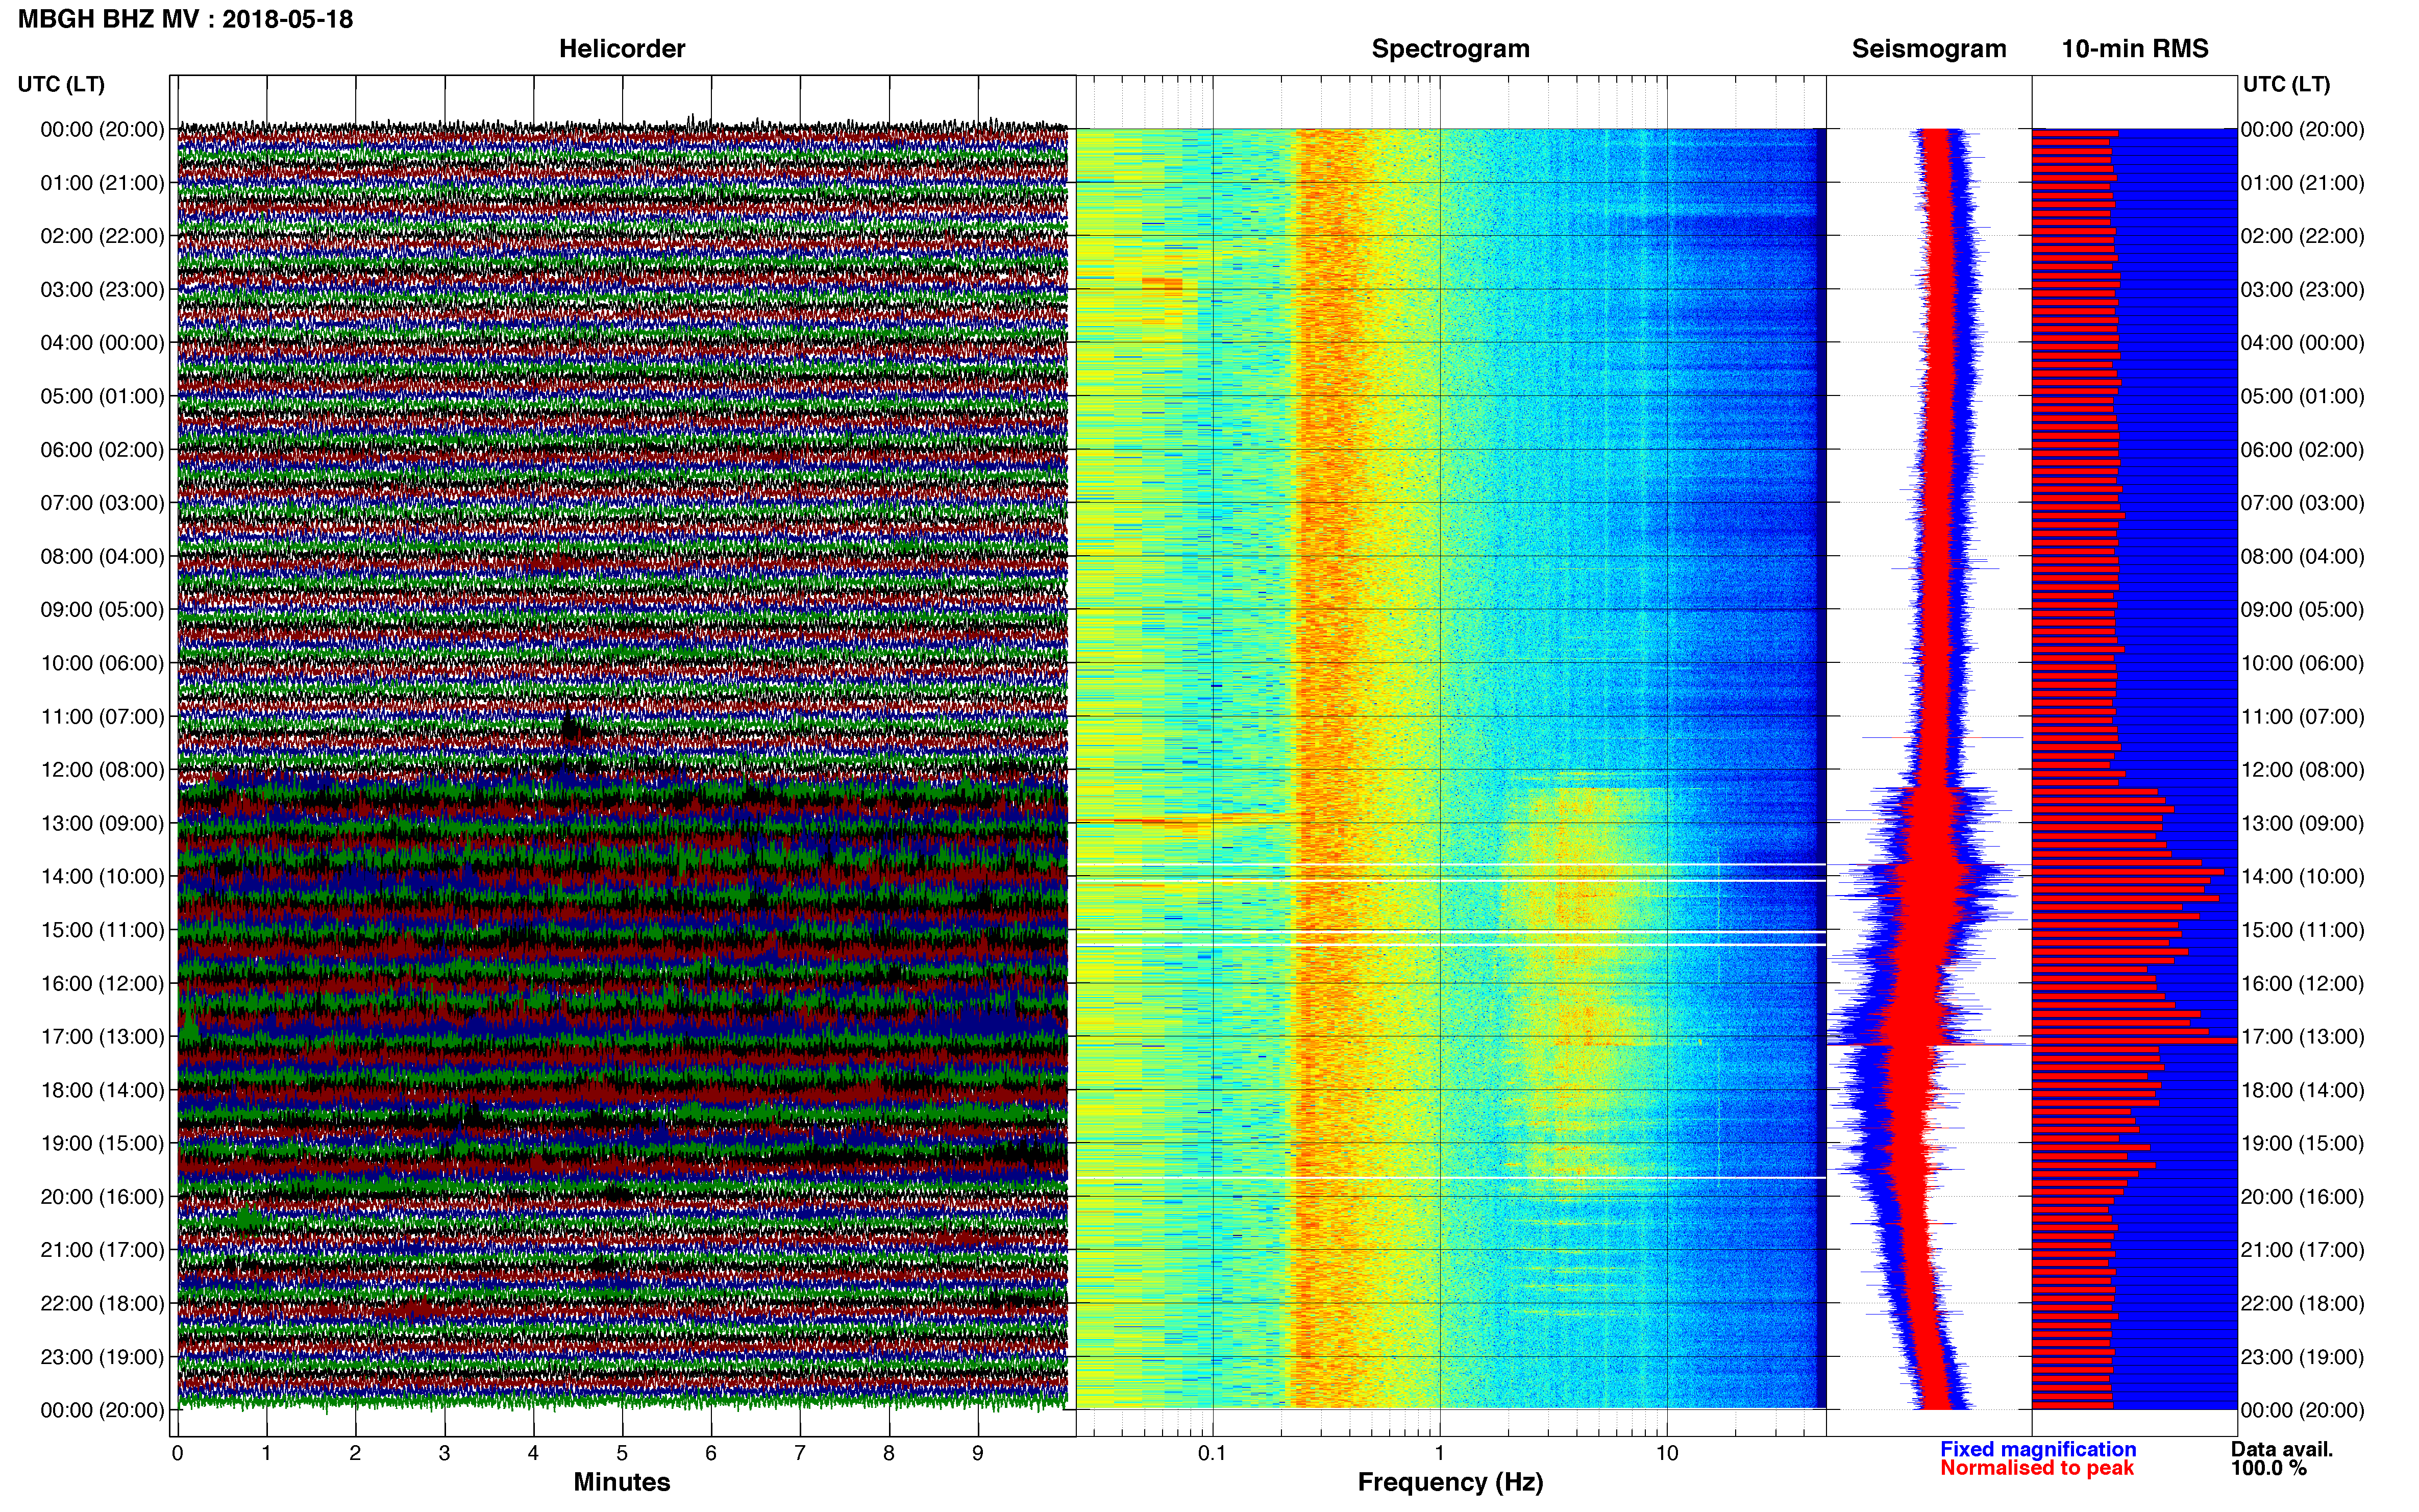Click the 7 tick on the Minutes axis

[800, 1453]
